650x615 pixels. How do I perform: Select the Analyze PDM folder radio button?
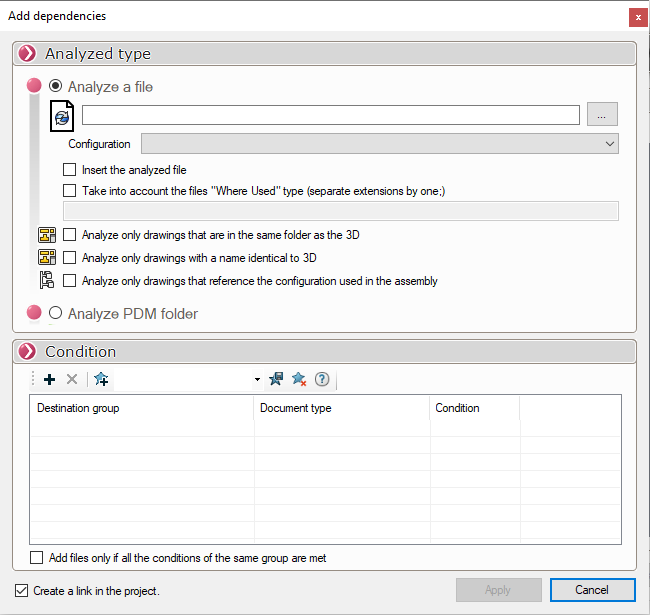[56, 313]
